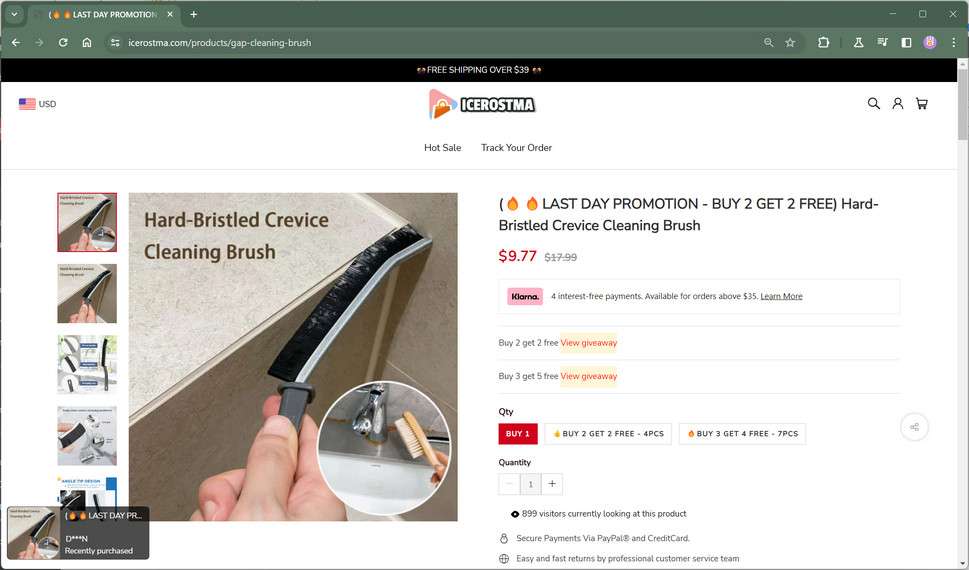Open the site search magnifier icon
Screen dimensions: 969x570
point(873,103)
